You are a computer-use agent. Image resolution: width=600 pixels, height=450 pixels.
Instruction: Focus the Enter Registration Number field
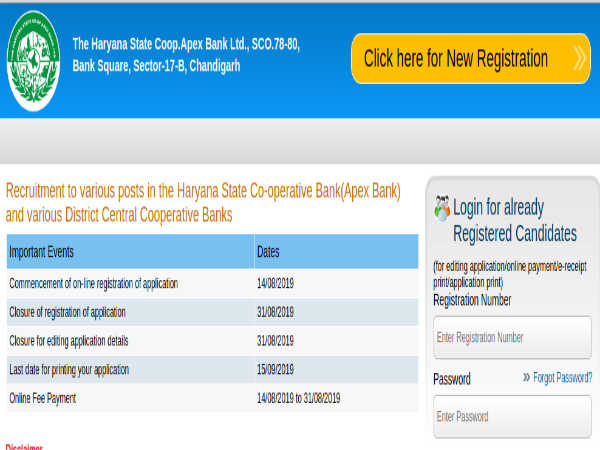[511, 338]
